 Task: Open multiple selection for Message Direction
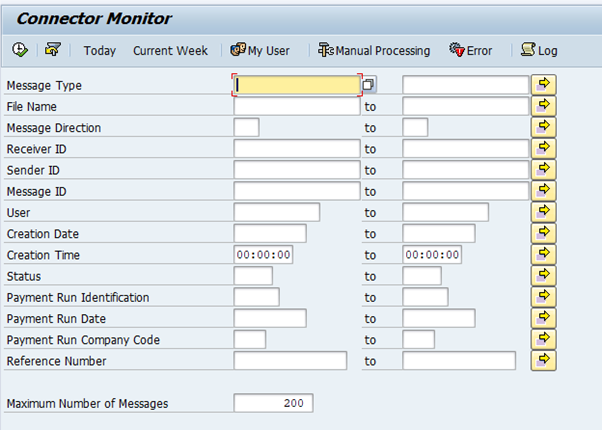(x=543, y=127)
